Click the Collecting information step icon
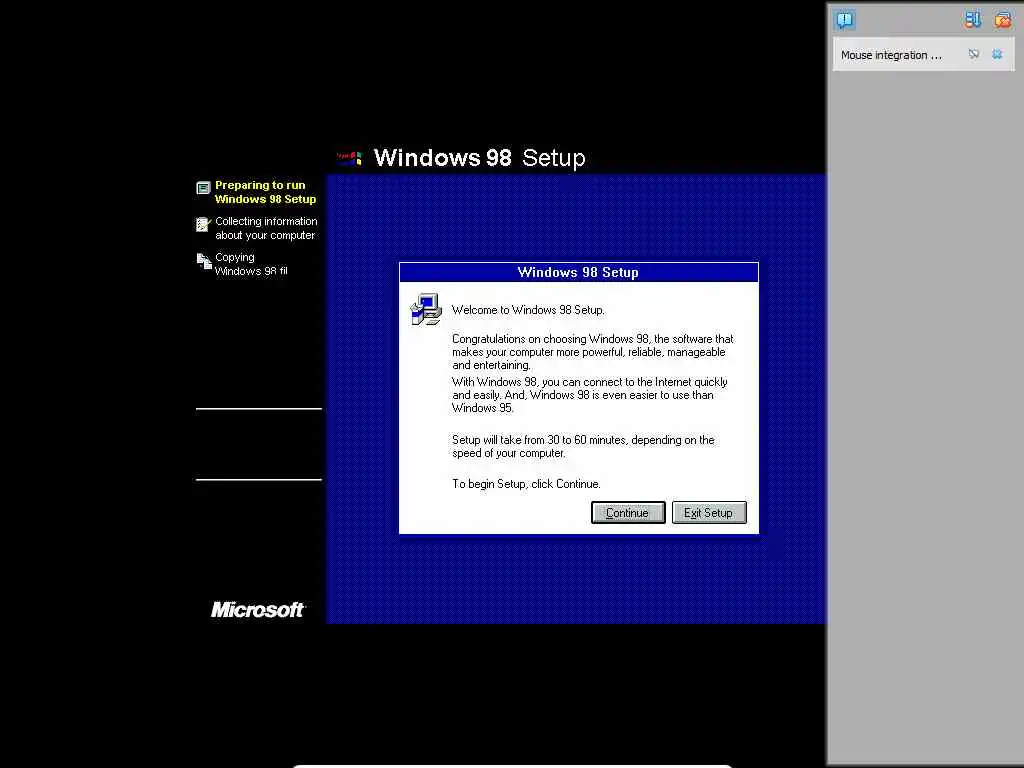1024x768 pixels. pyautogui.click(x=203, y=225)
